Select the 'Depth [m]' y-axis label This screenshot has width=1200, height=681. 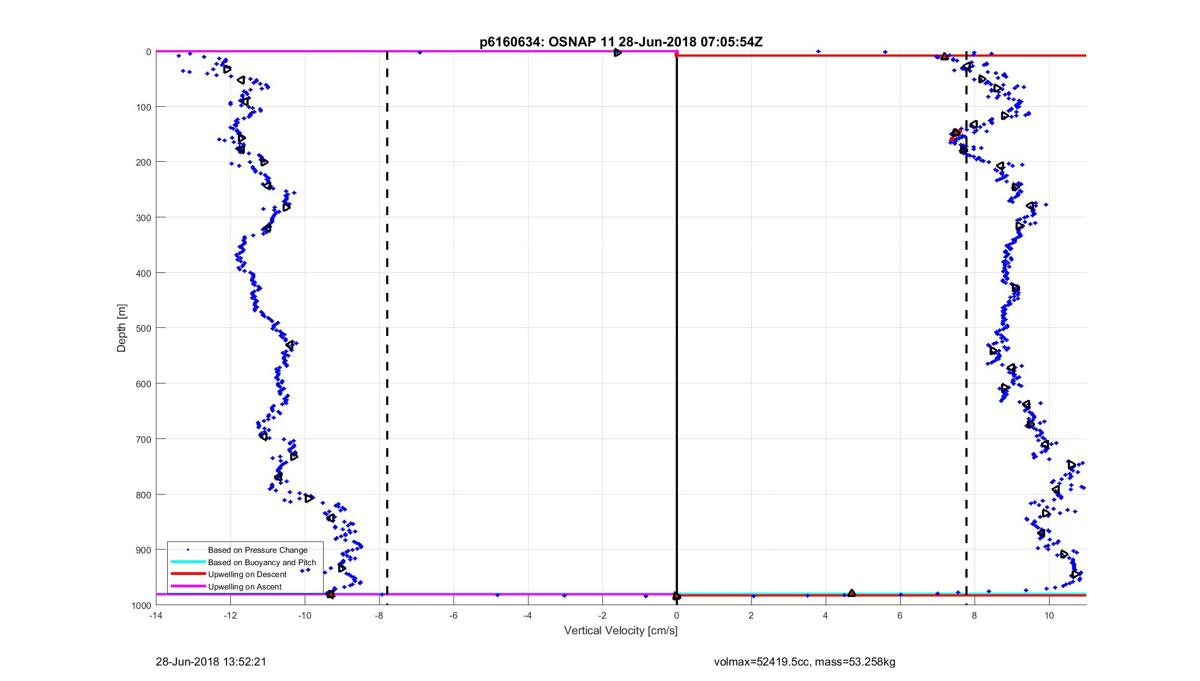click(x=122, y=328)
